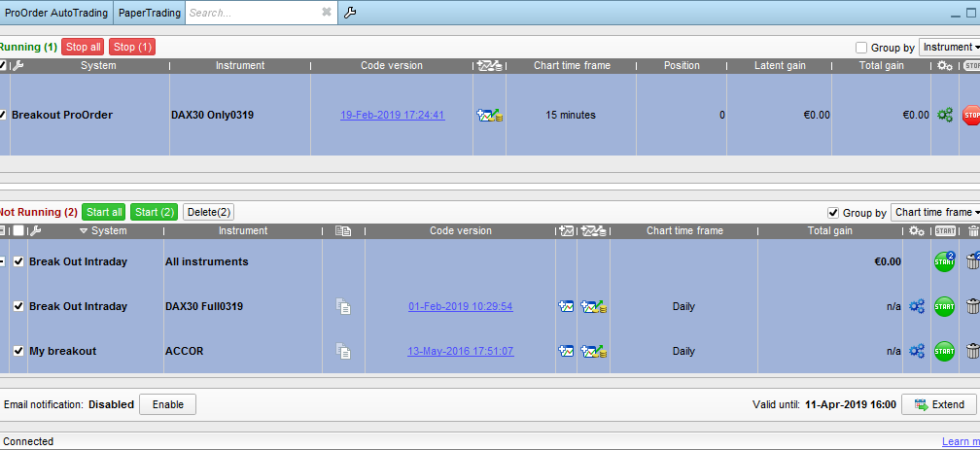Switch to PaperTrading tab
The width and height of the screenshot is (980, 450).
[x=149, y=12]
